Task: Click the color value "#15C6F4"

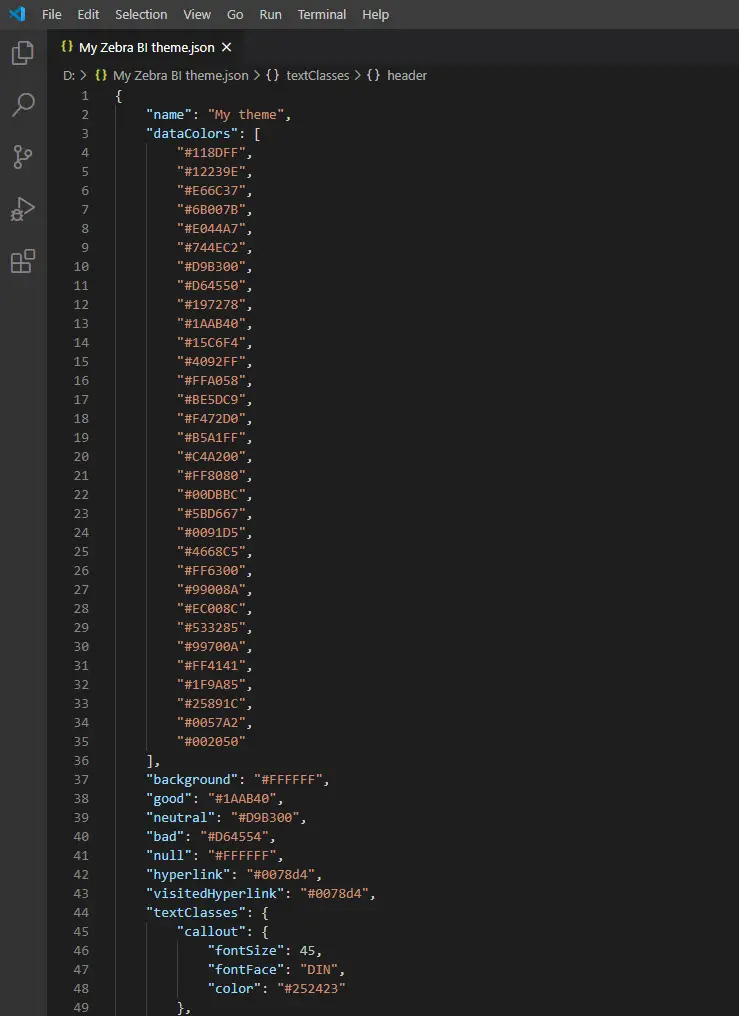Action: (x=211, y=343)
